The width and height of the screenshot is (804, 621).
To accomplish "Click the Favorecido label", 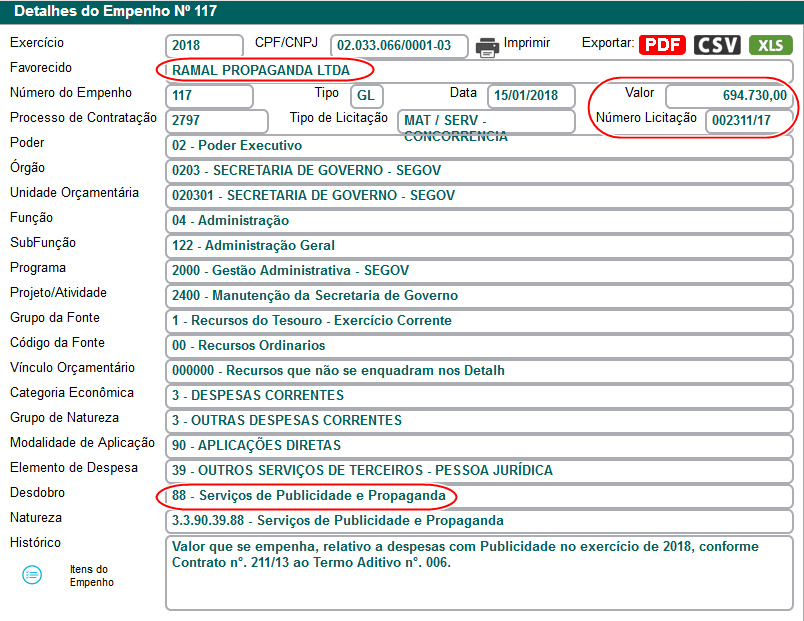I will coord(41,68).
